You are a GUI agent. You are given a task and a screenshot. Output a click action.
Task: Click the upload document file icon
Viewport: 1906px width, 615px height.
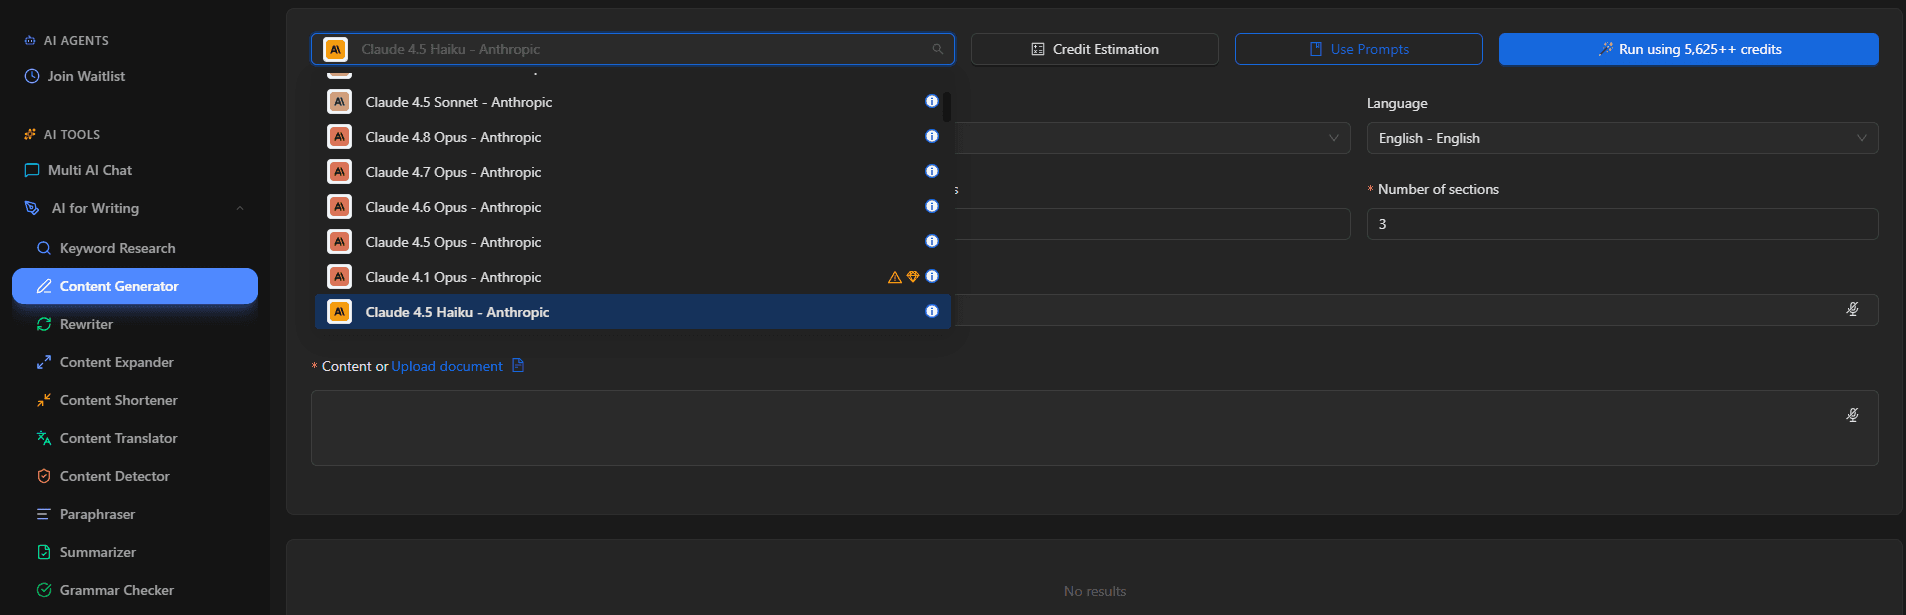[x=518, y=365]
